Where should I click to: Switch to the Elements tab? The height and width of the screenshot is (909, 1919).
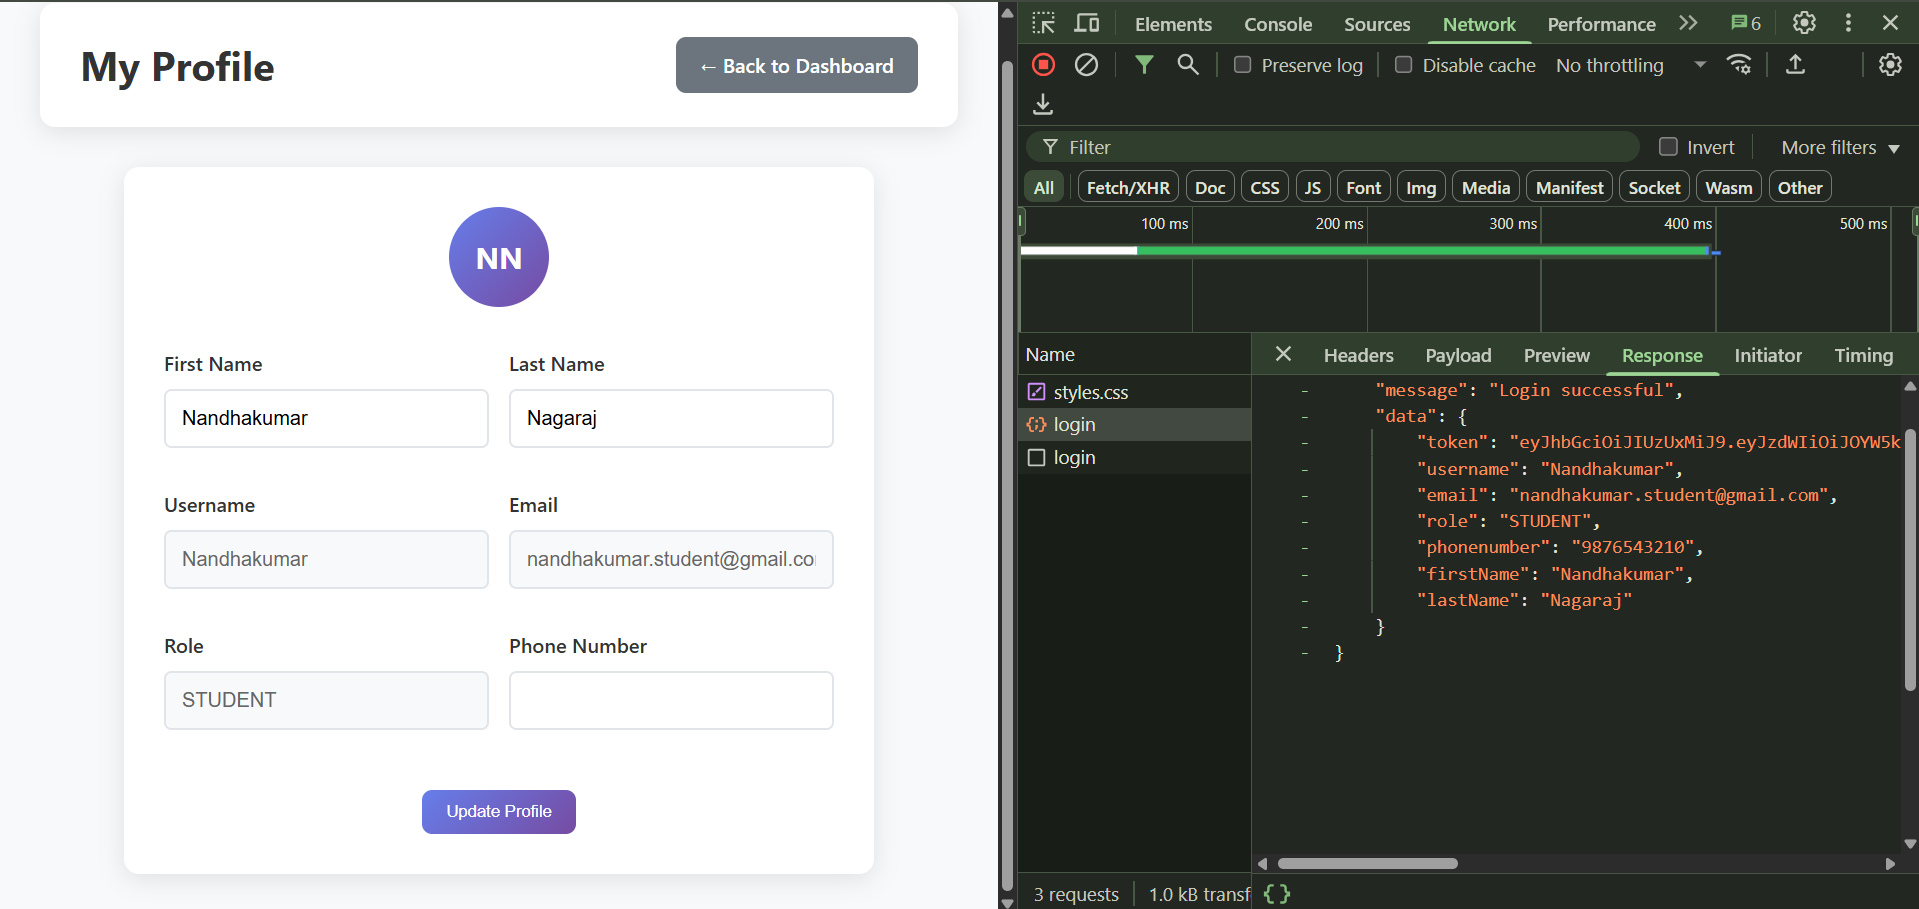point(1173,24)
